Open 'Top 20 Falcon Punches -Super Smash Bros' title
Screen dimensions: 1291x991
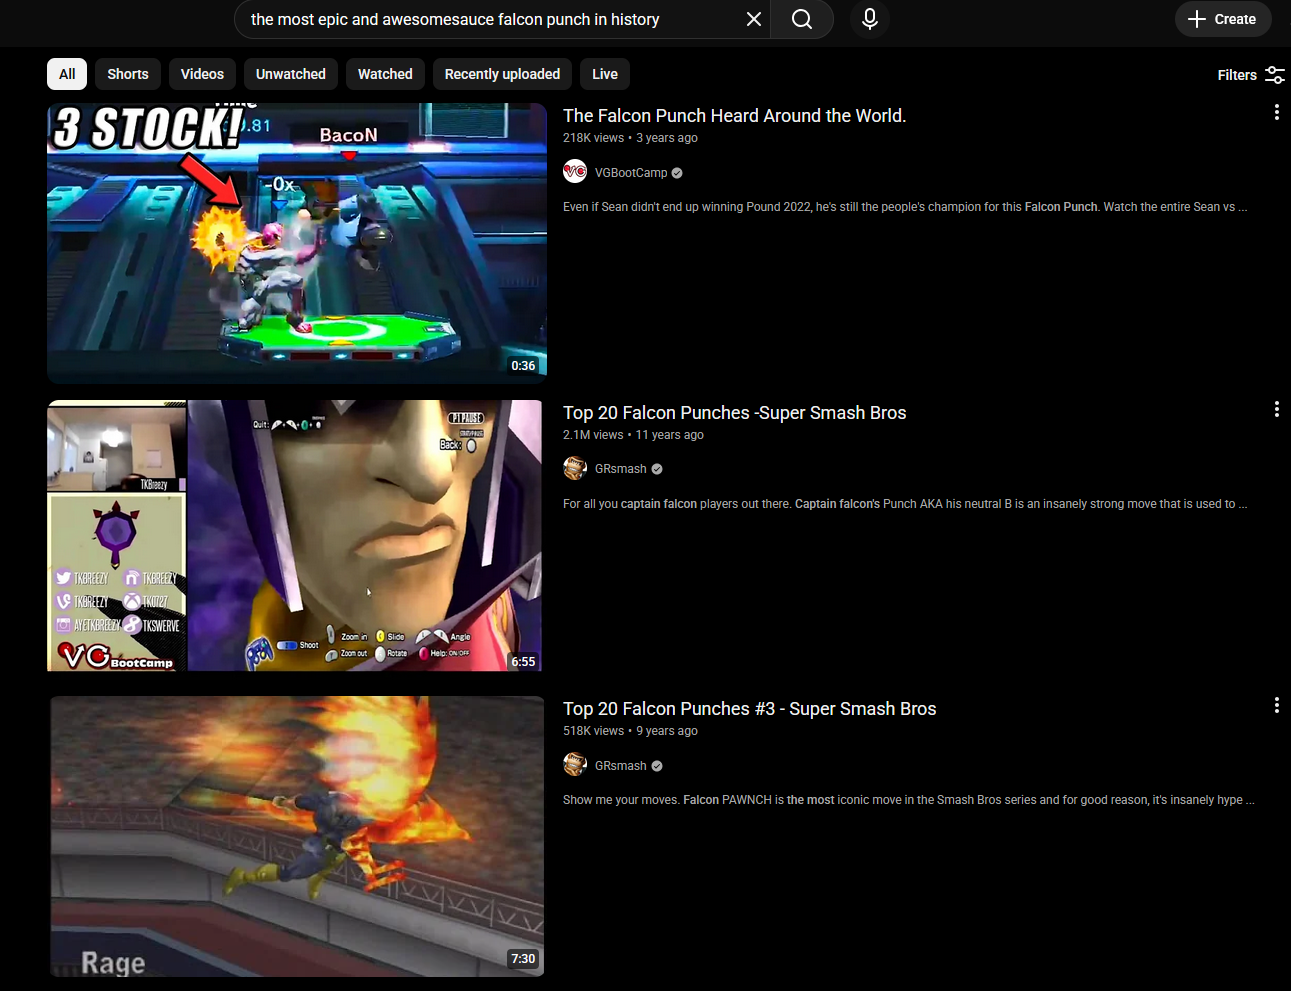coord(735,413)
